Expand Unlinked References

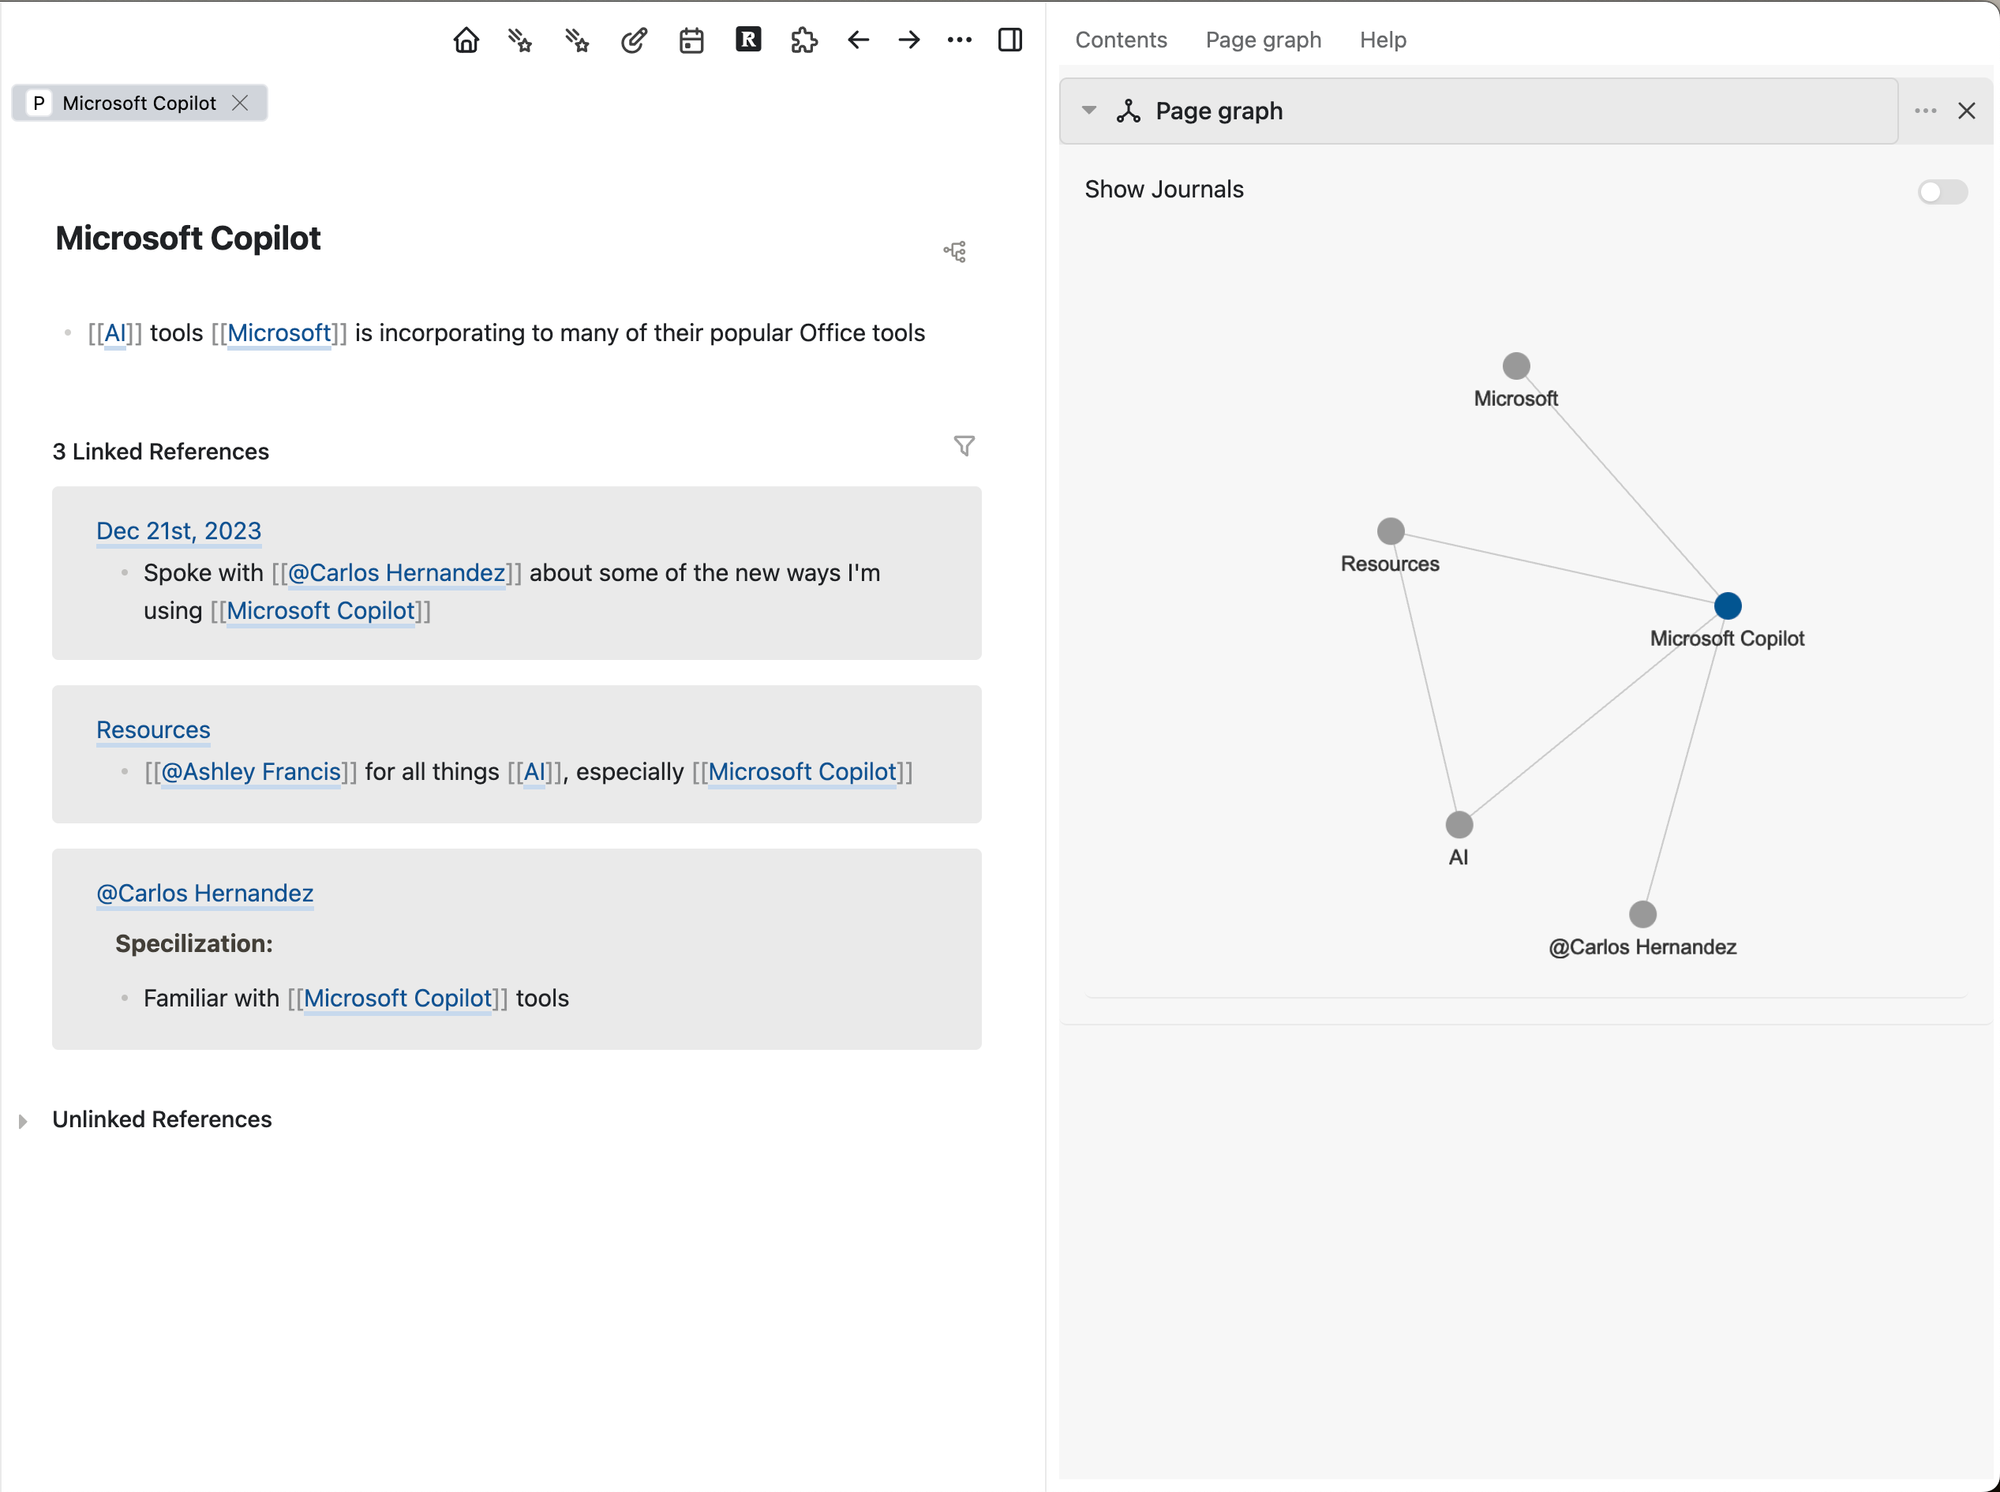tap(23, 1121)
